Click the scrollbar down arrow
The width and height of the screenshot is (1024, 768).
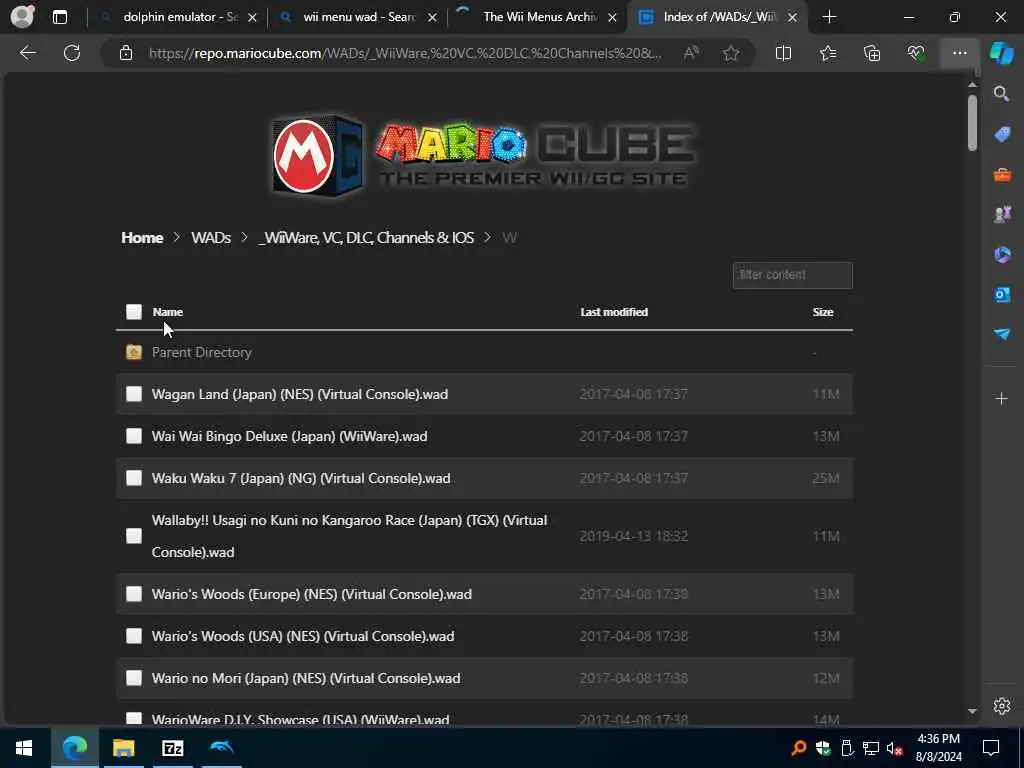coord(972,711)
